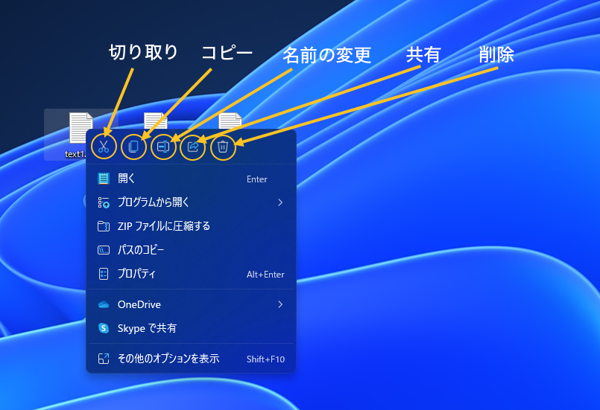Click the Delete trash can icon
This screenshot has width=600, height=410.
pos(223,147)
